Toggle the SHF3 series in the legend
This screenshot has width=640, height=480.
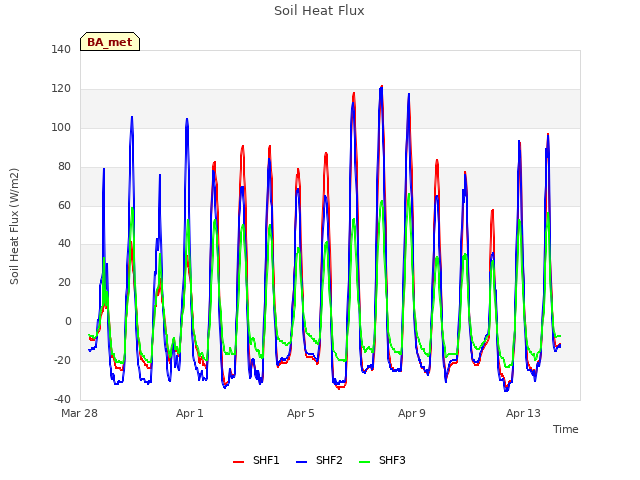[x=382, y=460]
